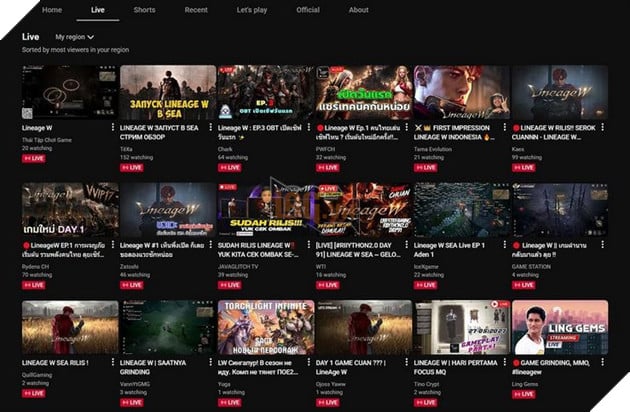Image resolution: width=630 pixels, height=412 pixels.
Task: Visit the IceXgame channel name
Action: click(426, 266)
